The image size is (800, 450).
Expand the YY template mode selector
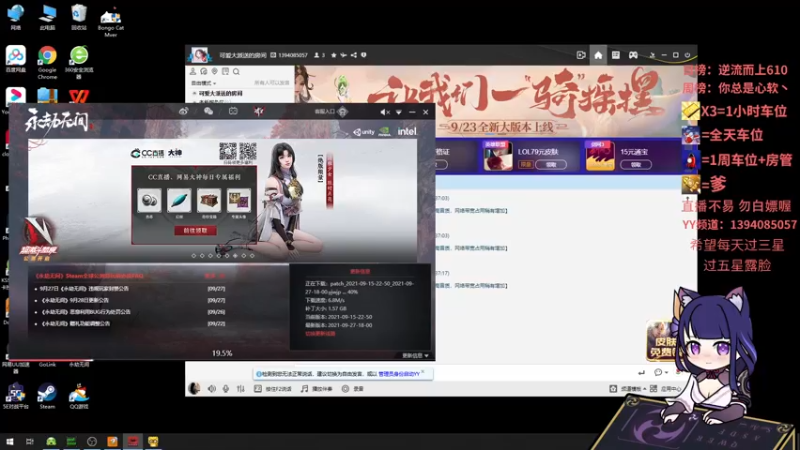630,389
